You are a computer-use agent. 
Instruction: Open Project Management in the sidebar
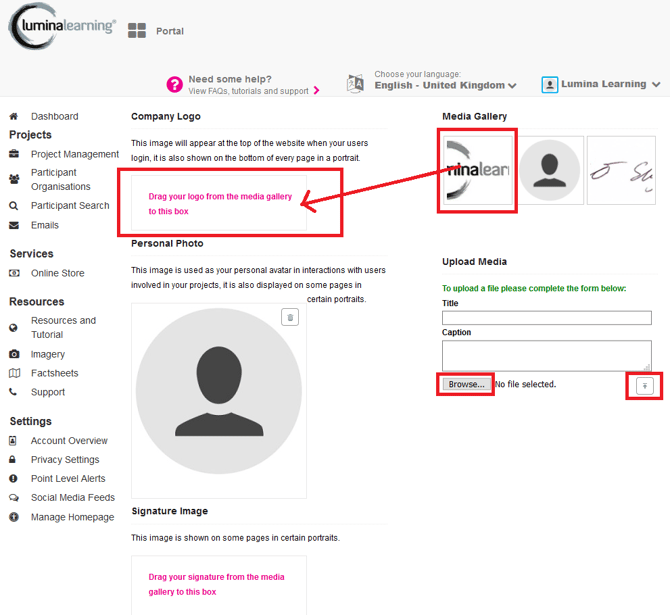tap(74, 154)
